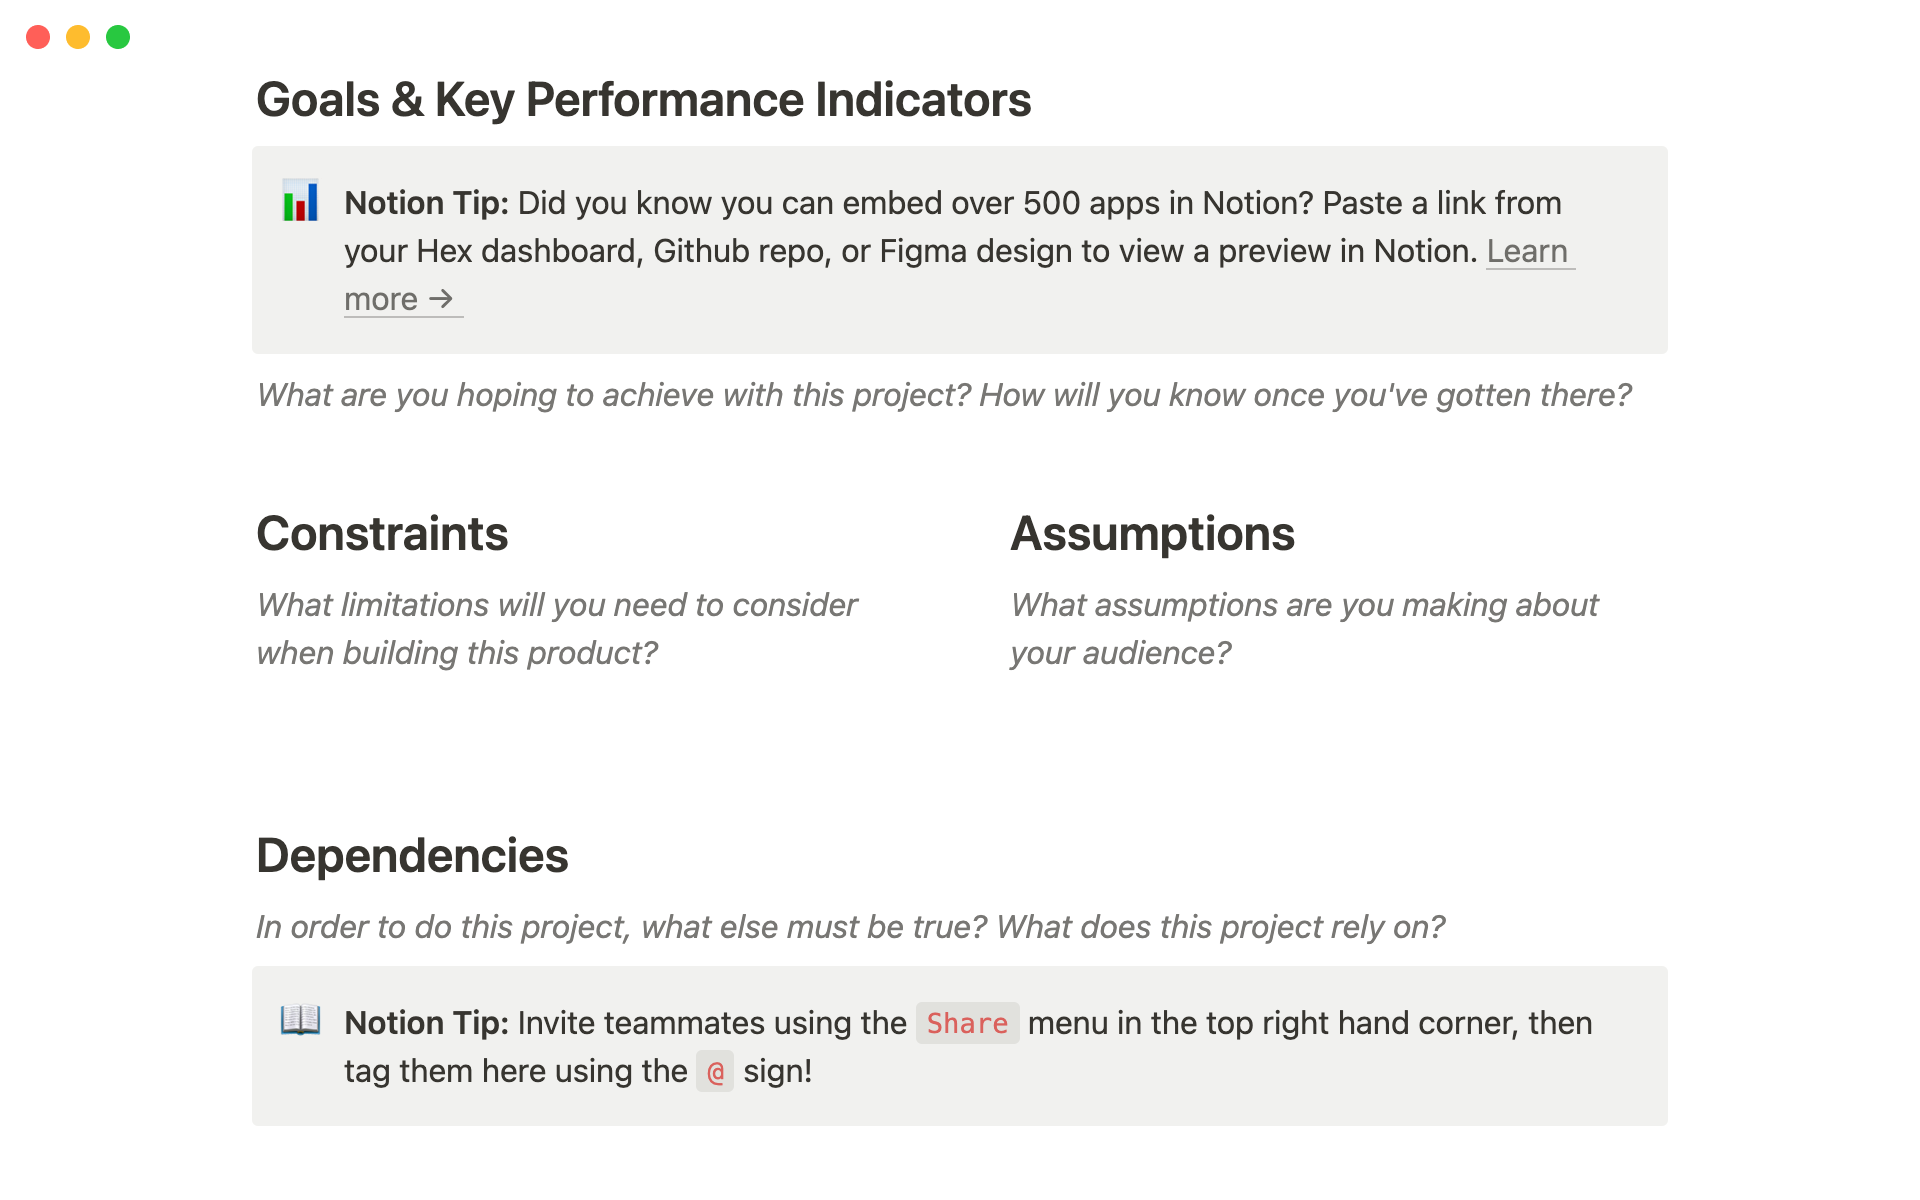Click the red '@' inline code tag
Image resolution: width=1920 pixels, height=1200 pixels.
click(x=715, y=1072)
